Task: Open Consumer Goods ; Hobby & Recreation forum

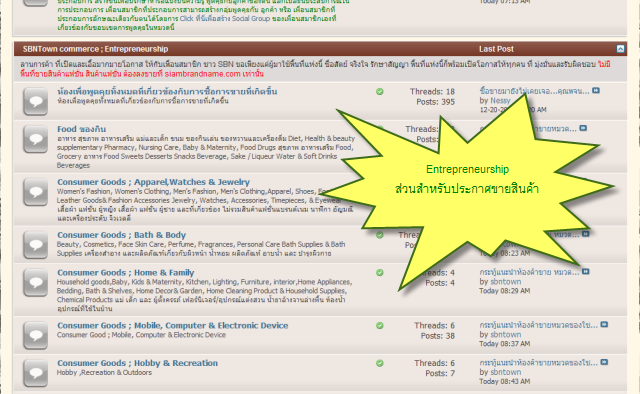Action: [137, 363]
